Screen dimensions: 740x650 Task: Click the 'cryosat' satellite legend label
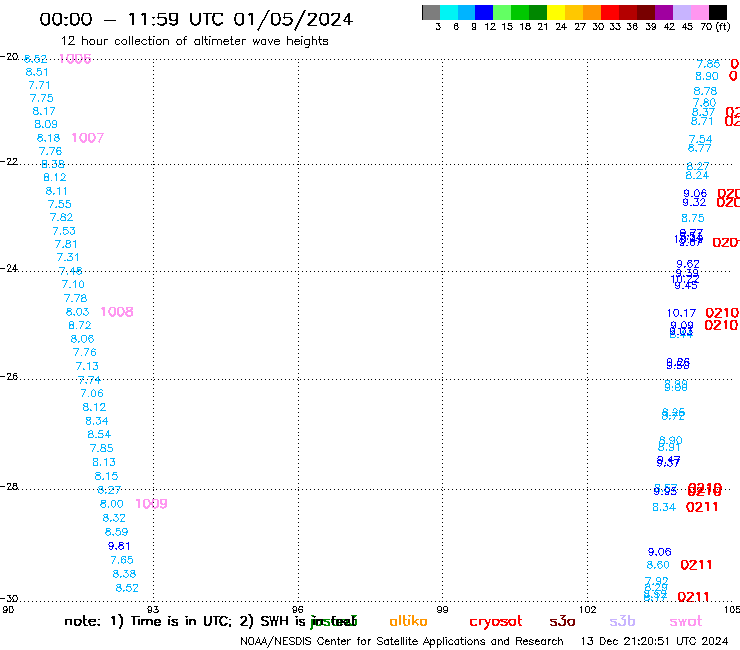coord(496,622)
